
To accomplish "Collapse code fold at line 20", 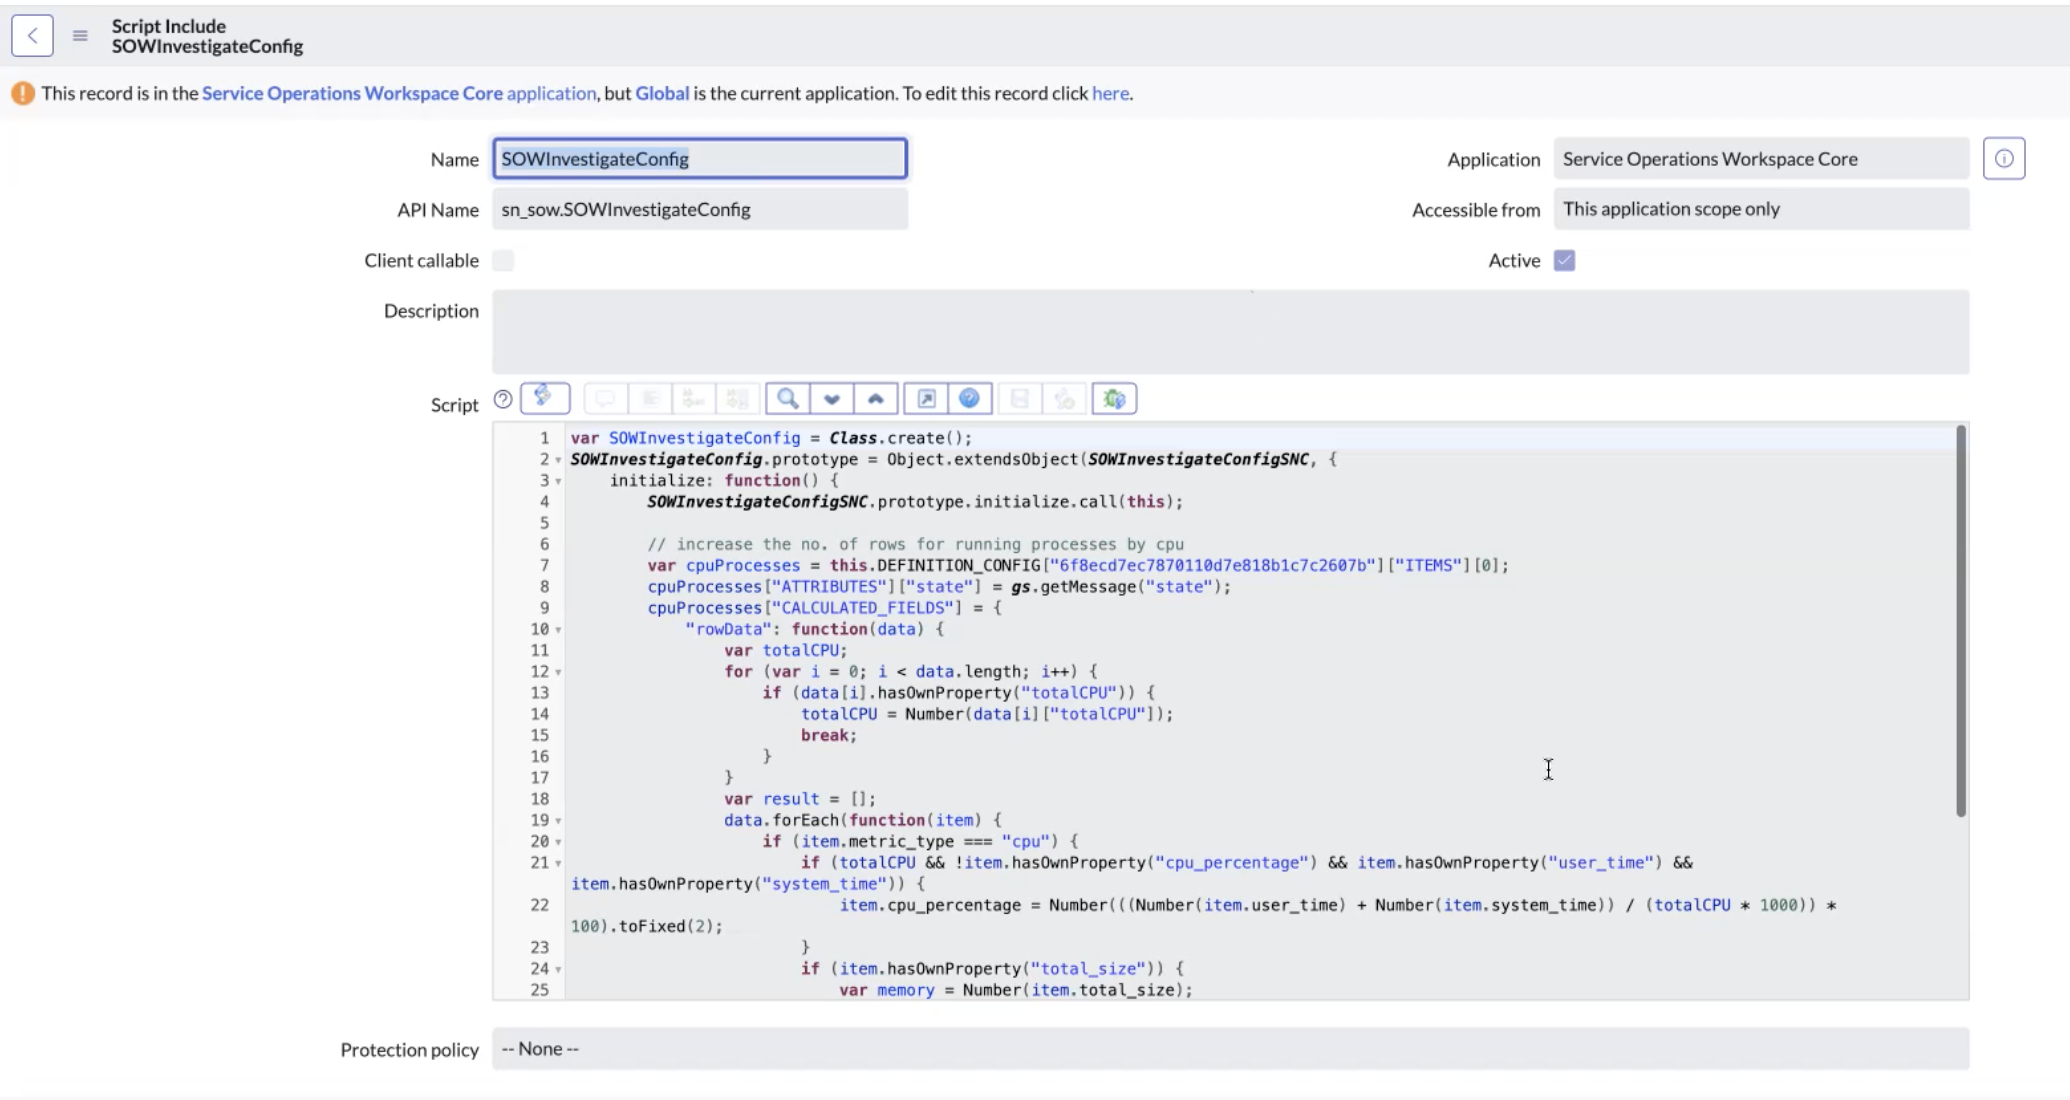I will coord(558,842).
